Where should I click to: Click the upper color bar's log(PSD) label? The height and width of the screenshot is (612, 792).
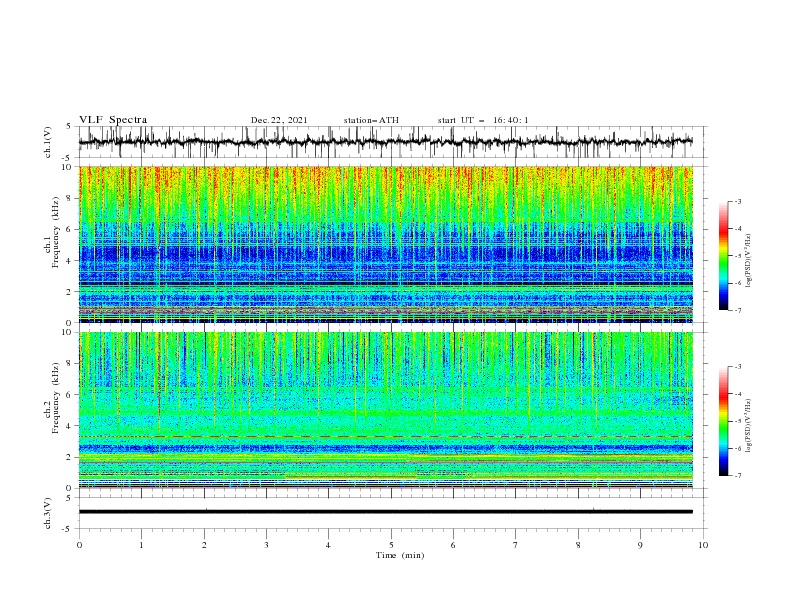749,261
